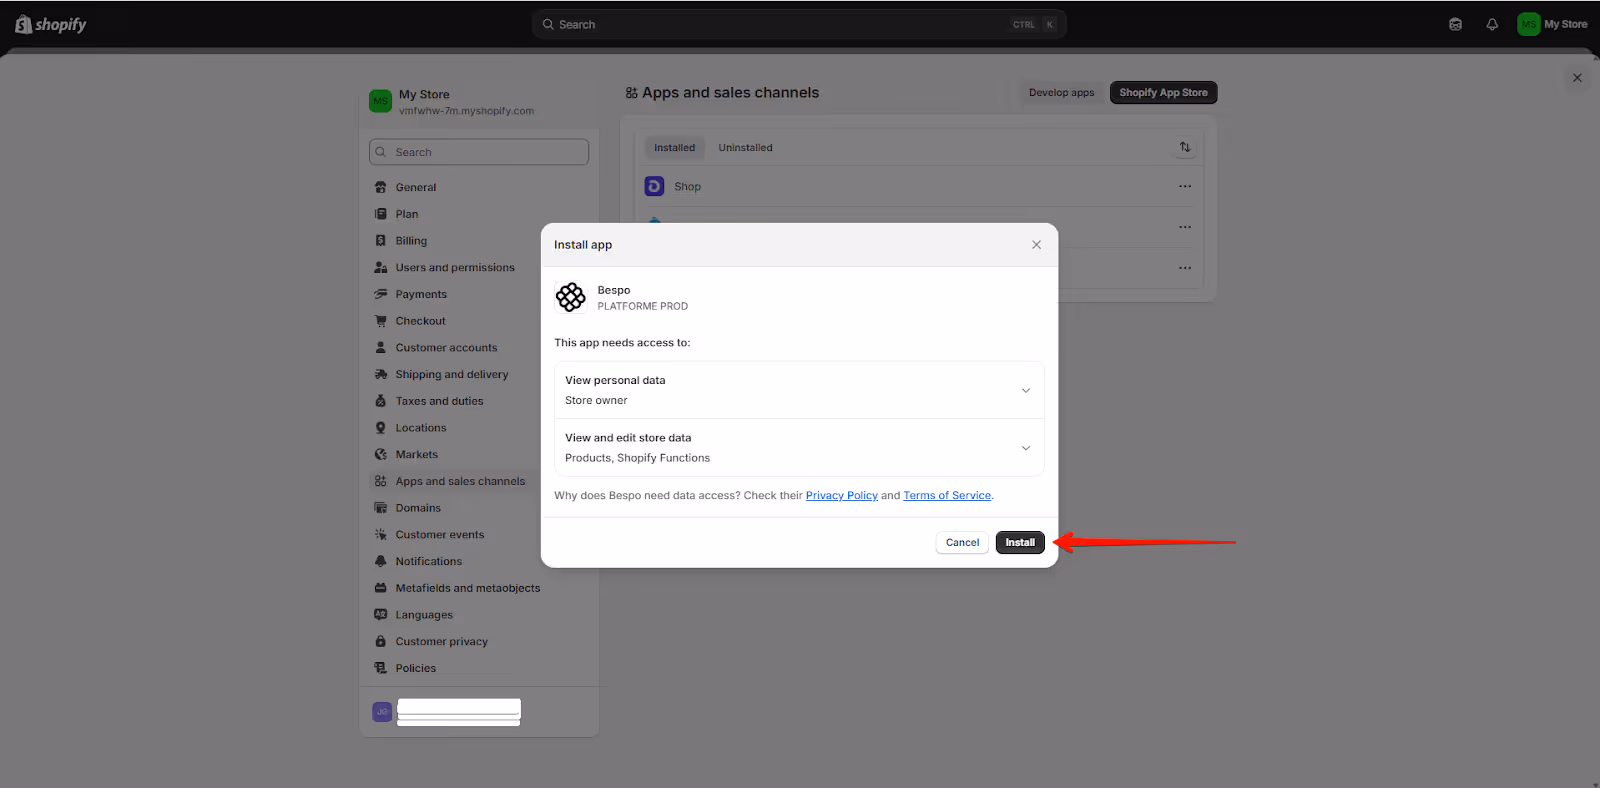The image size is (1600, 788).
Task: Cancel the app installation
Action: tap(962, 542)
